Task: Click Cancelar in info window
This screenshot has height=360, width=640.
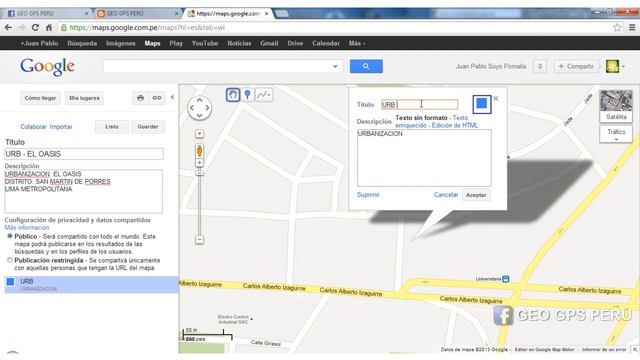Action: coord(446,195)
